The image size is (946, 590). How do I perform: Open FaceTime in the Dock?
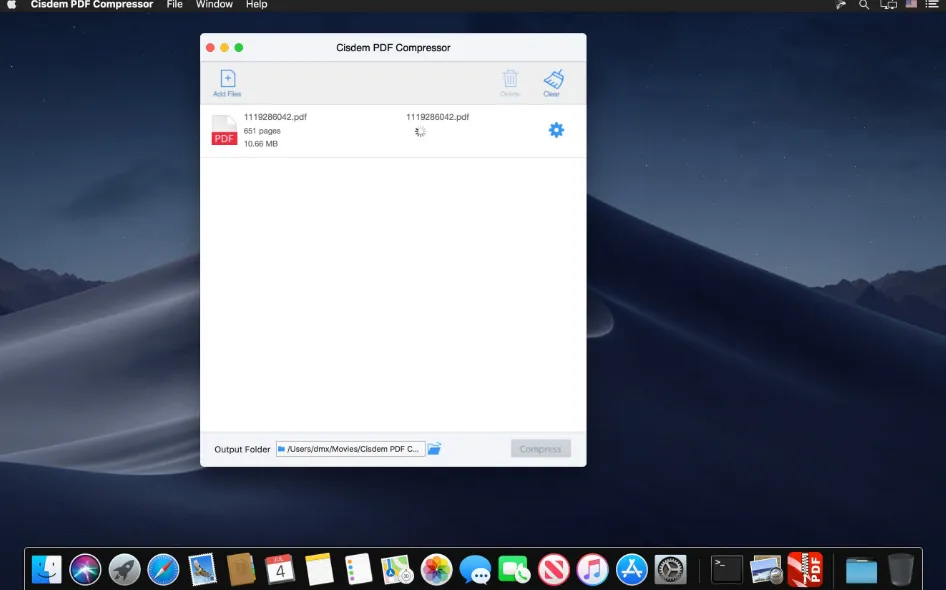click(515, 569)
